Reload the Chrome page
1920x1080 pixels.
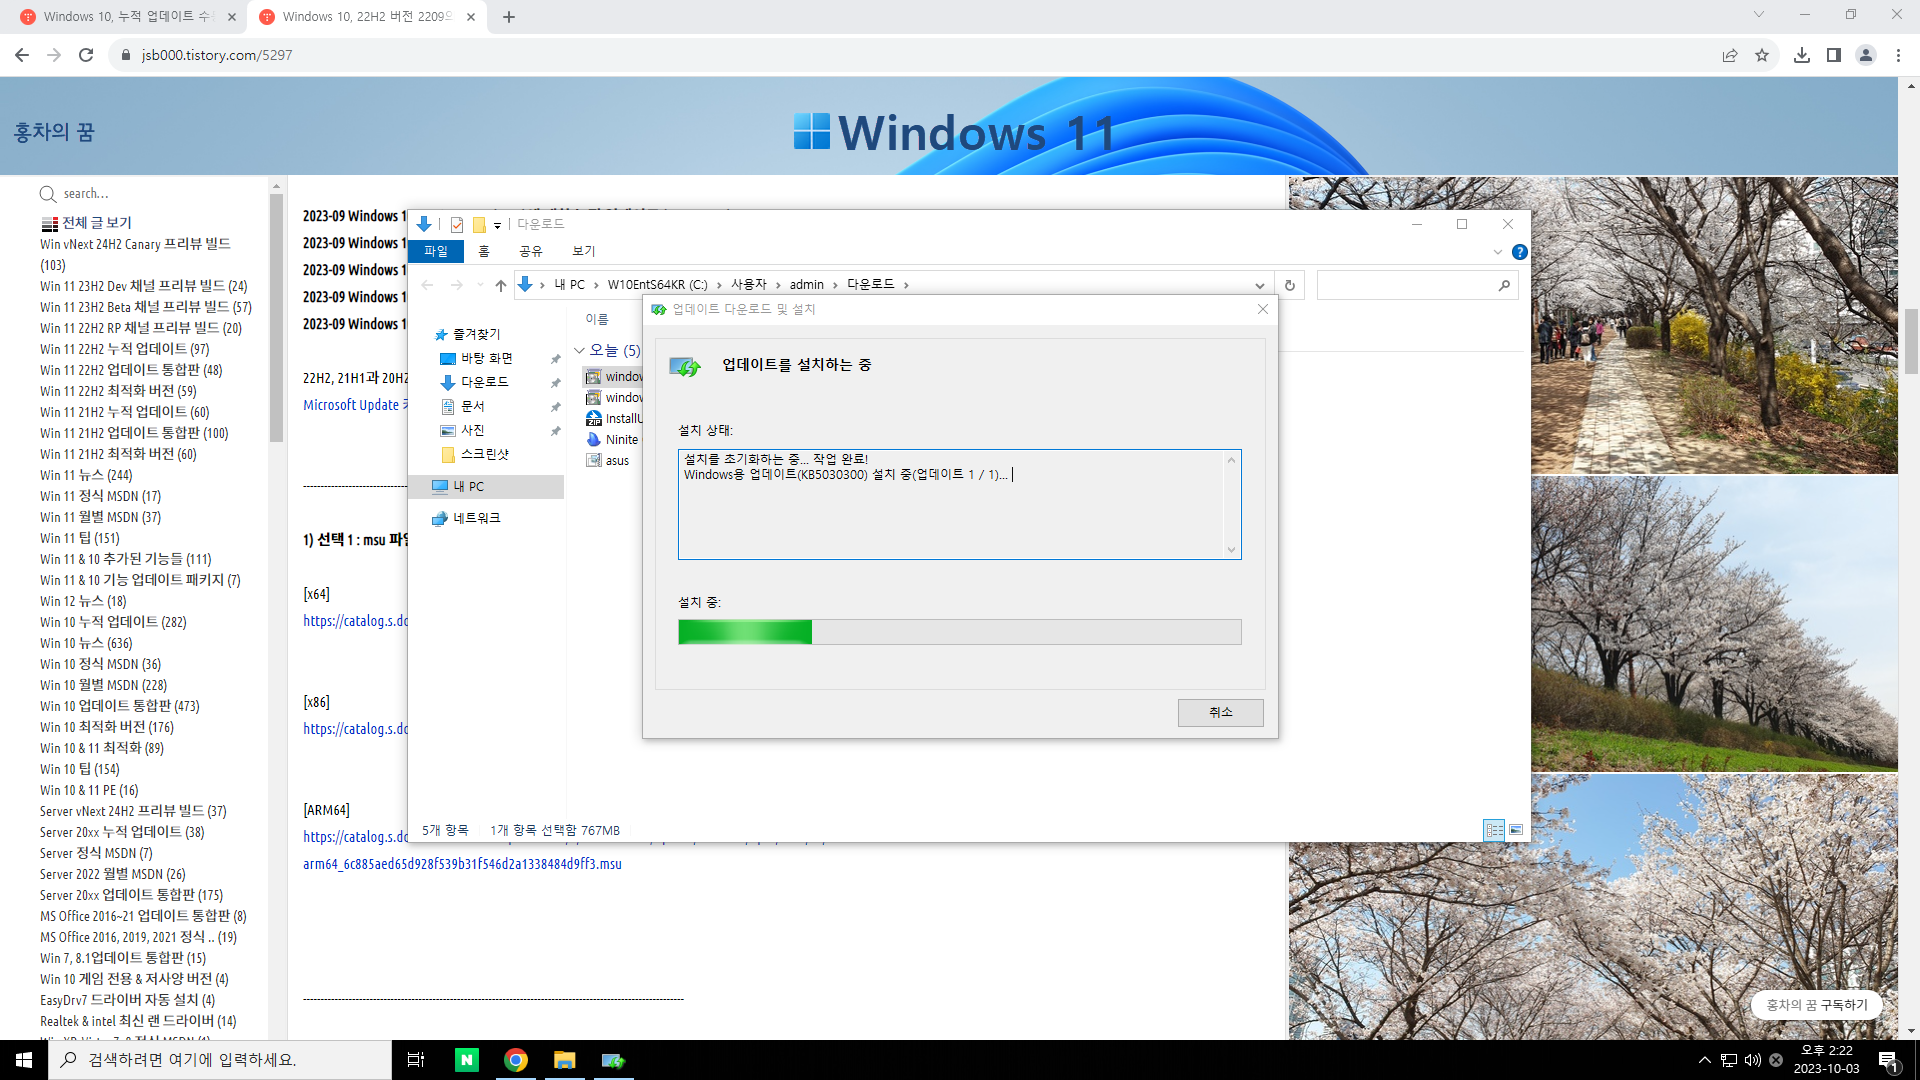86,55
